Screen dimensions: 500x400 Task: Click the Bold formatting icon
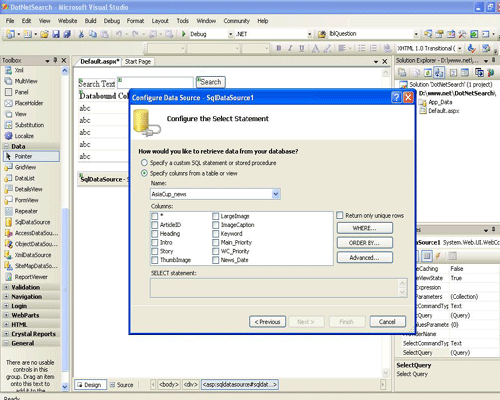[x=279, y=48]
